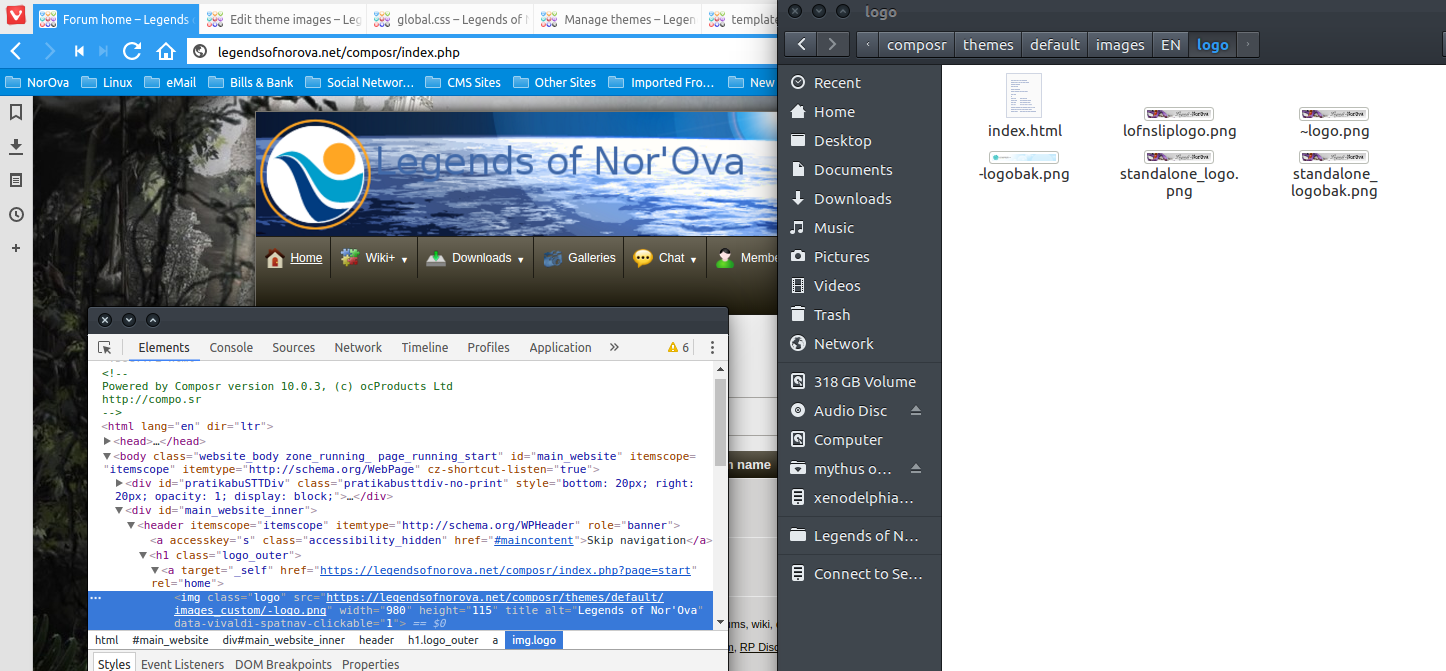Open the DevTools three-dot options menu
1446x671 pixels.
[x=712, y=348]
